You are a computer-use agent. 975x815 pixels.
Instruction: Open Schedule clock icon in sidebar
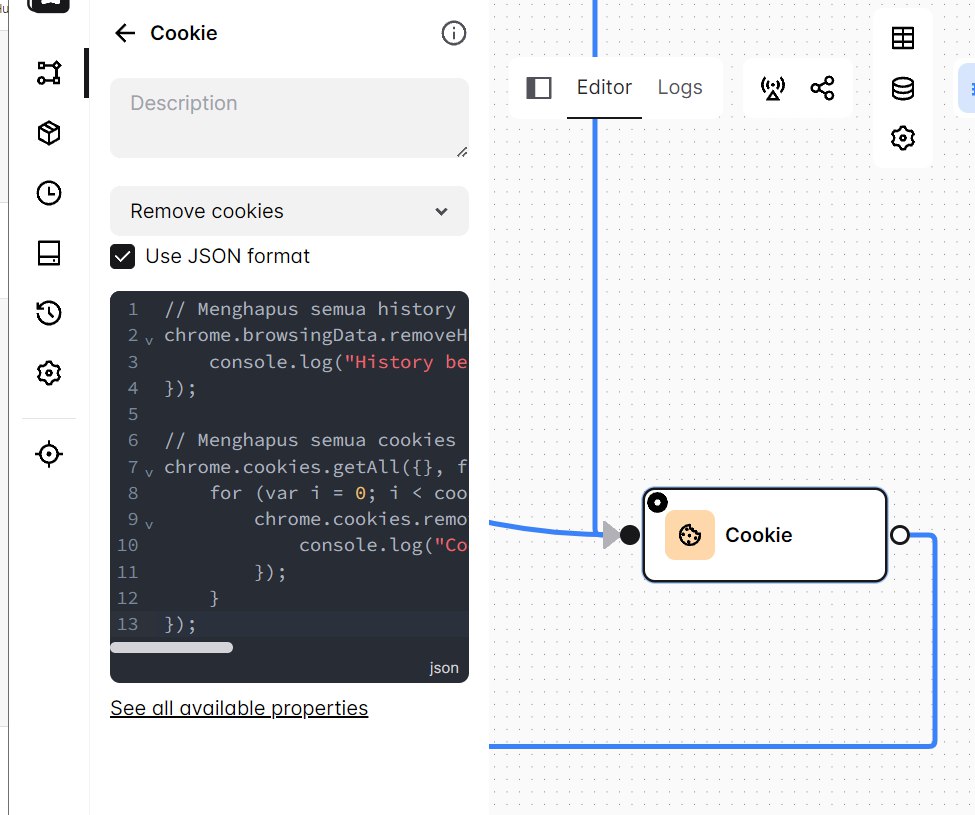tap(49, 193)
